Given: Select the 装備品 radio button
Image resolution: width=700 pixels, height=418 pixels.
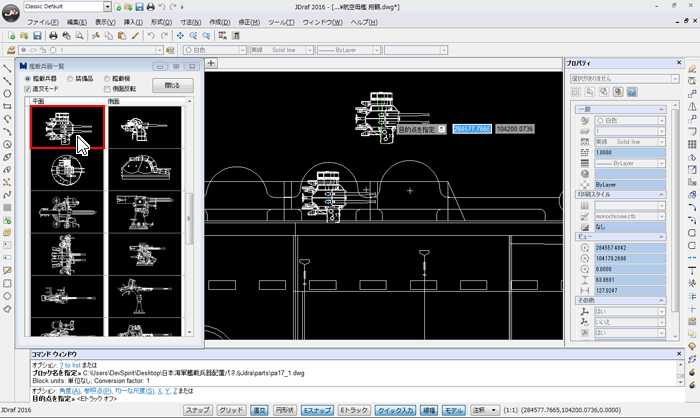Looking at the screenshot, I should (70, 79).
